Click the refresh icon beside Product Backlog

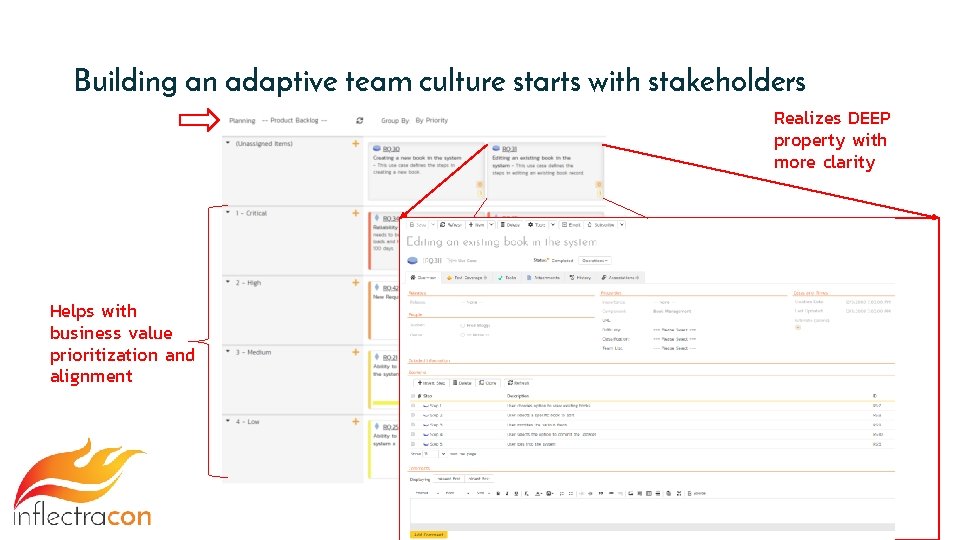359,121
